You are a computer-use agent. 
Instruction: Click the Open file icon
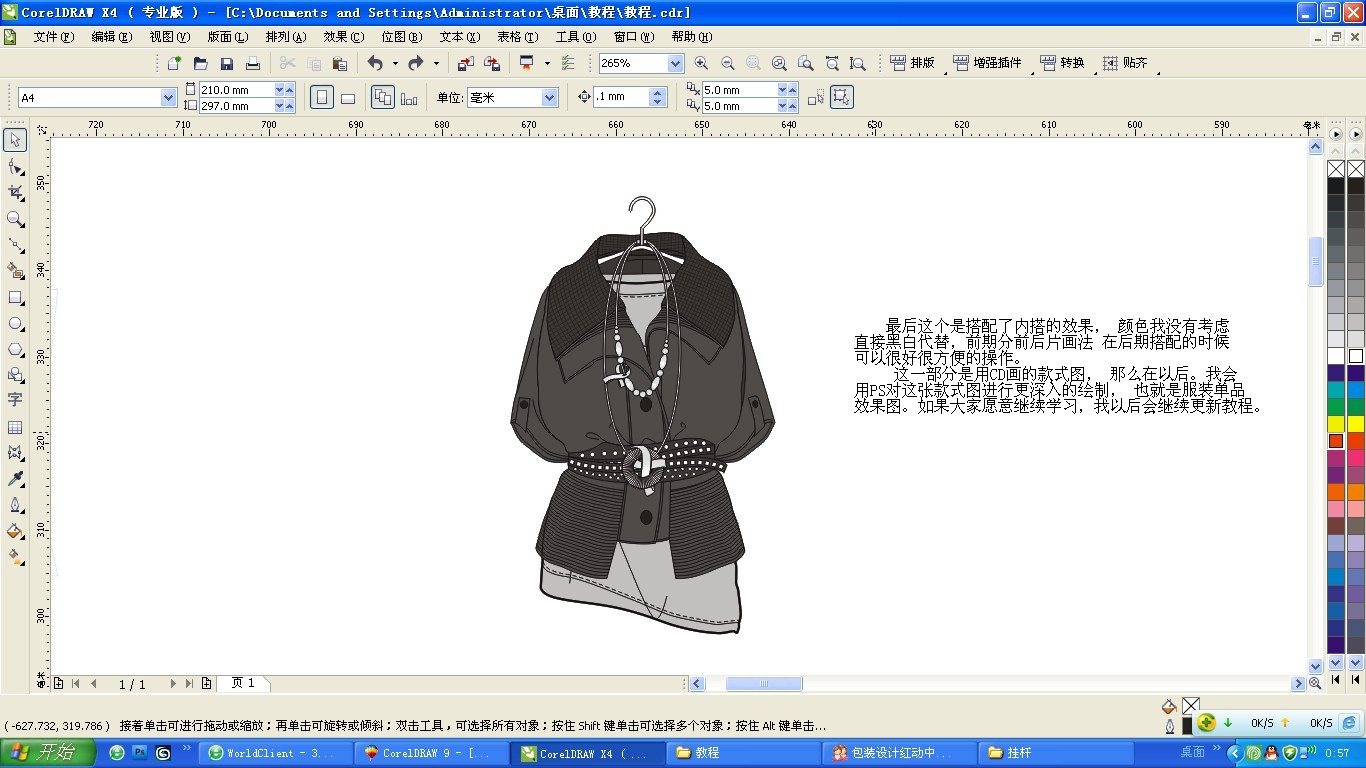pyautogui.click(x=200, y=63)
